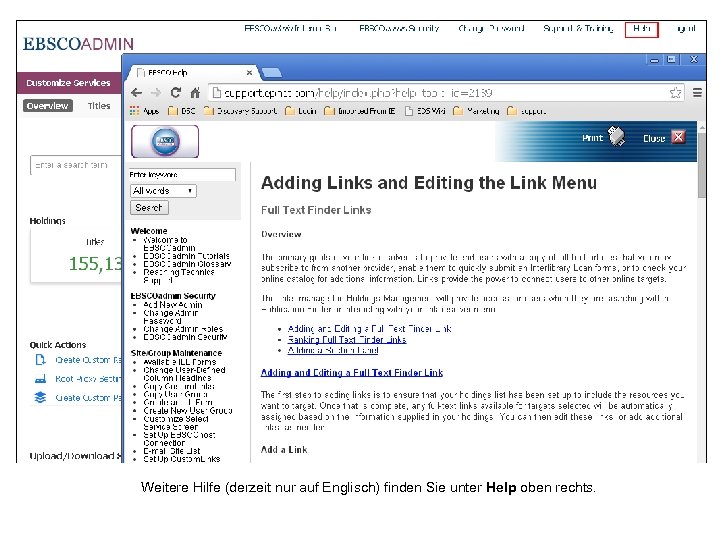Open the Apps bookmarks shortcut
This screenshot has width=720, height=540.
(144, 111)
